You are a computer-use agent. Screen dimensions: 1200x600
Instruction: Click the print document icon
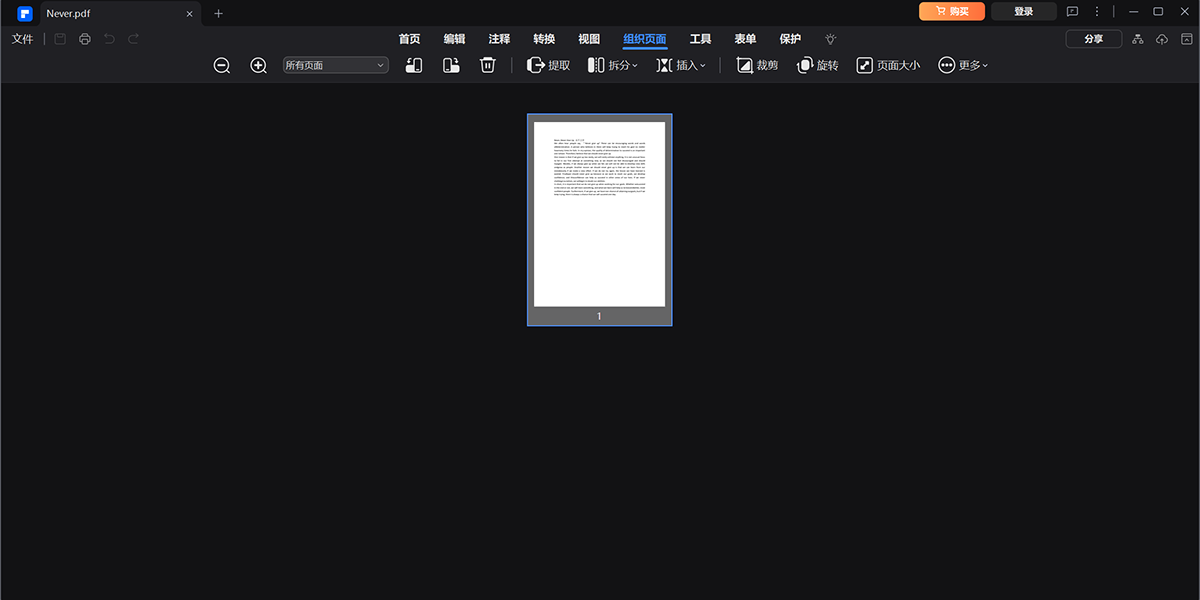pos(84,38)
